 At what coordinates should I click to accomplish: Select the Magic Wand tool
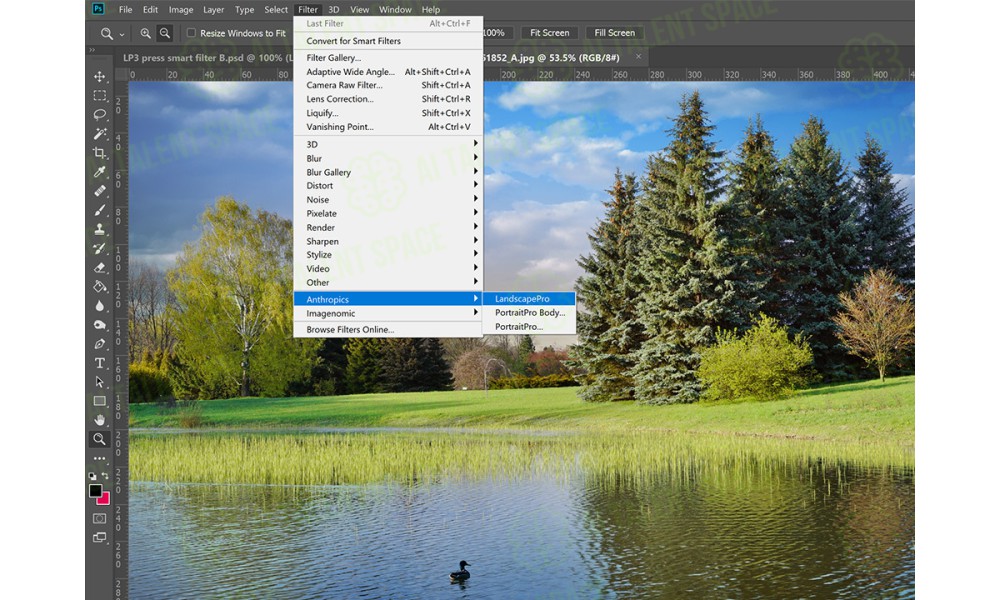(99, 134)
